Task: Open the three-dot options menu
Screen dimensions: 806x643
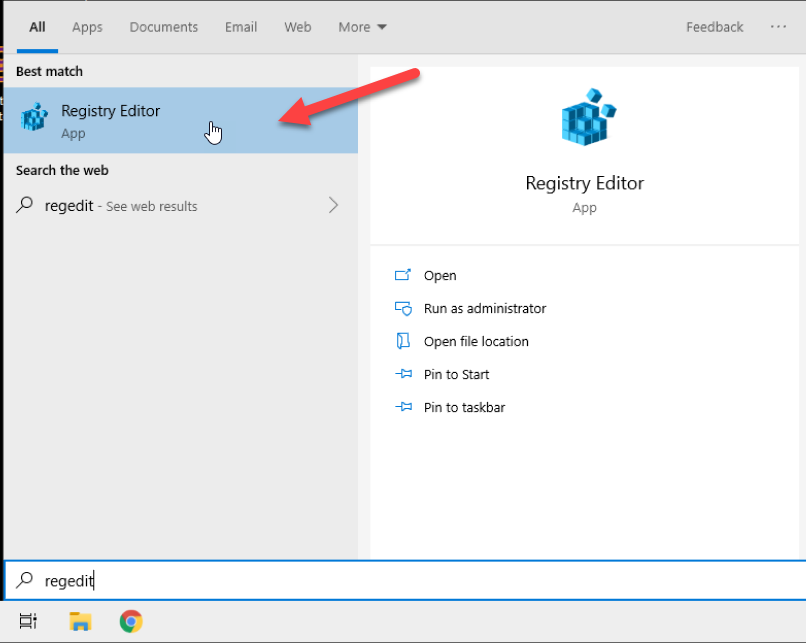Action: (x=778, y=27)
